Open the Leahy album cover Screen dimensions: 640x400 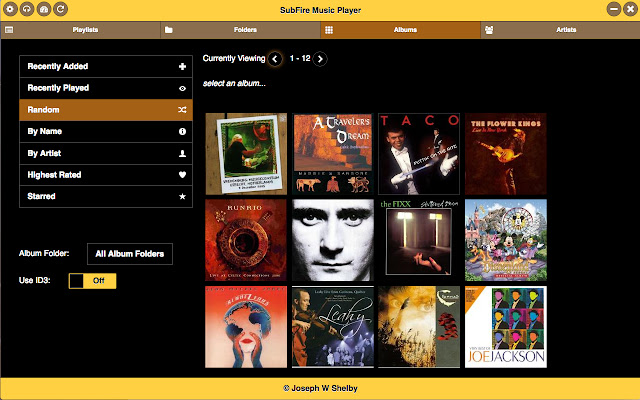[333, 327]
